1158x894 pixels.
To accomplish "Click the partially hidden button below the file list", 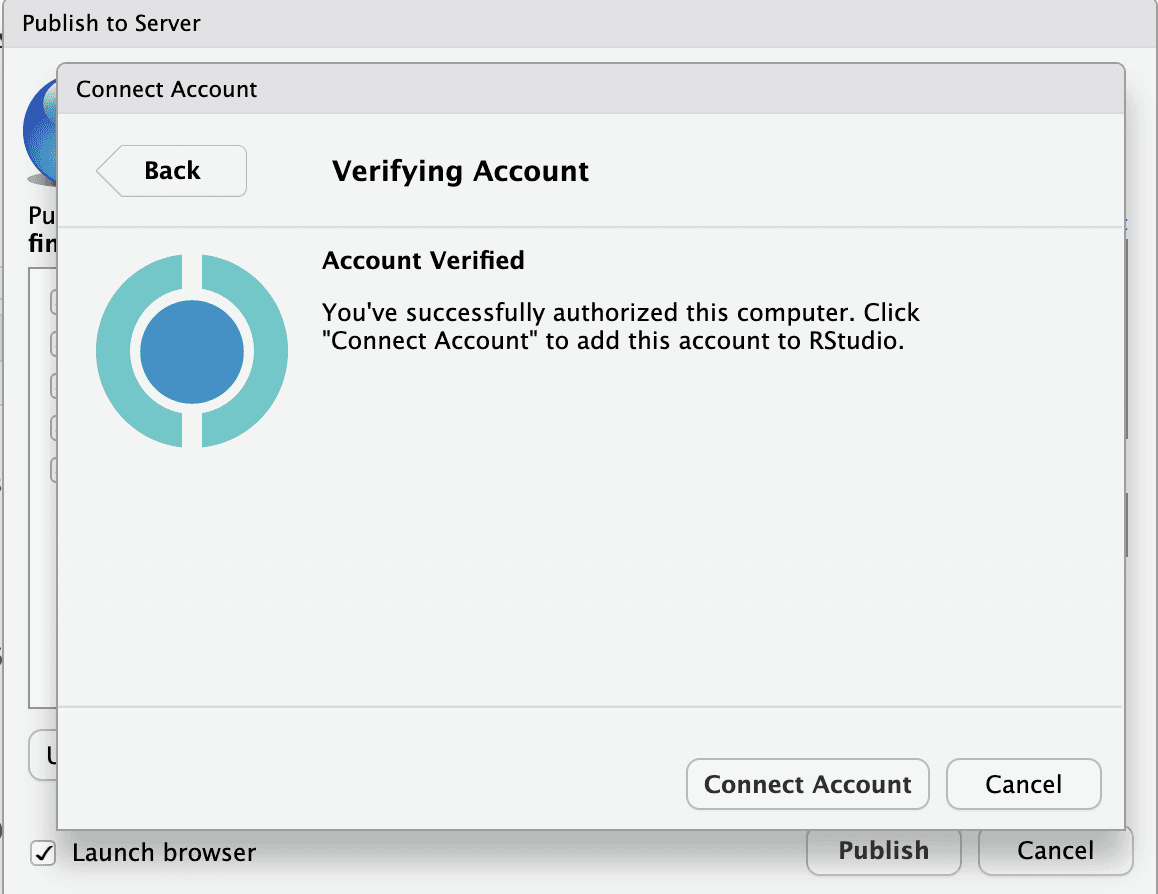I will tap(44, 756).
